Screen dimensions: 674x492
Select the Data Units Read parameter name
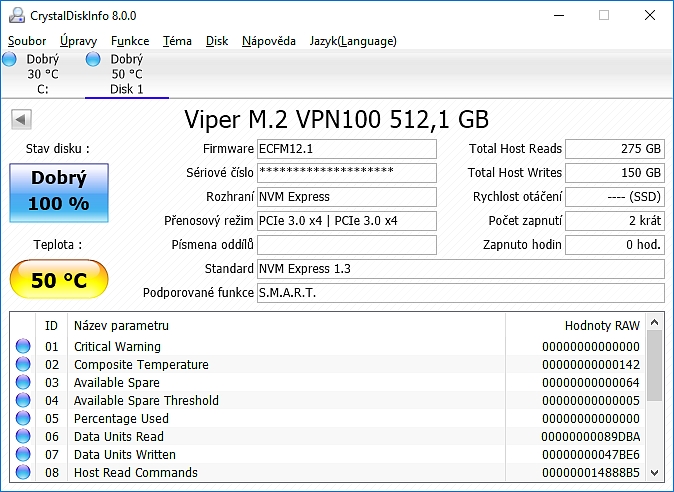pos(119,437)
